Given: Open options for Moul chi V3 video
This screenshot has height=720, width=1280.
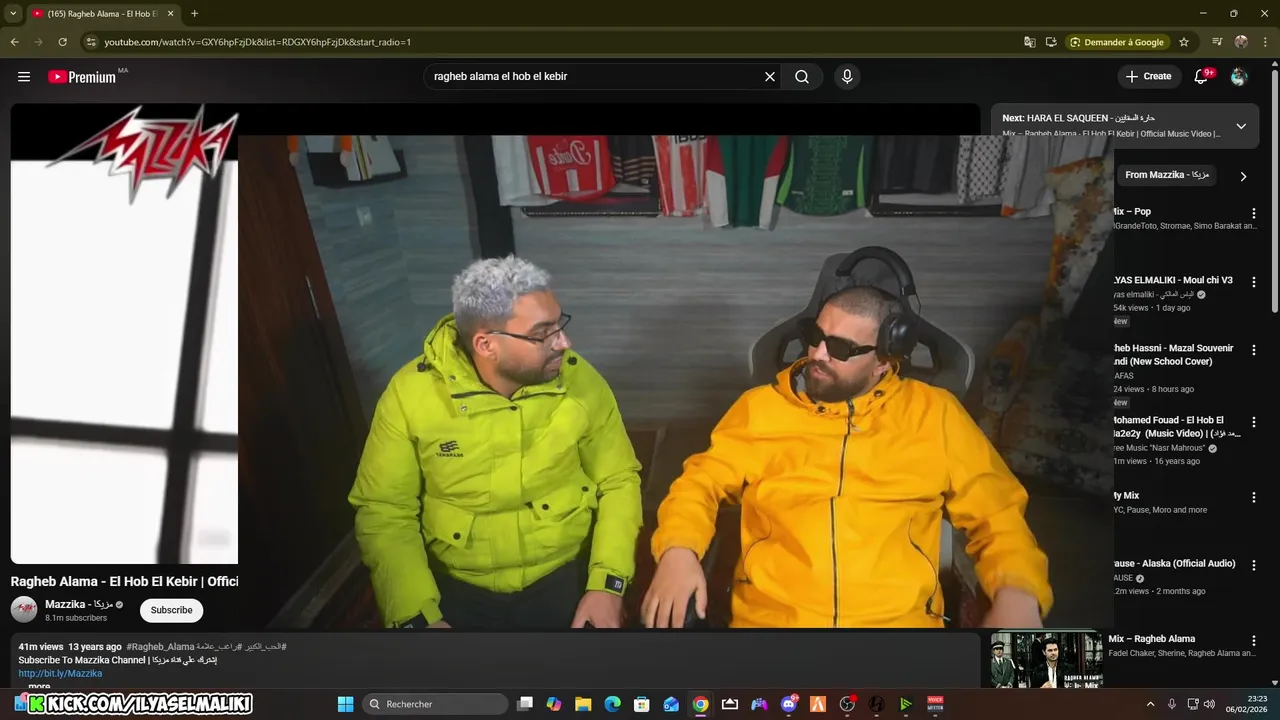Looking at the screenshot, I should (x=1254, y=283).
